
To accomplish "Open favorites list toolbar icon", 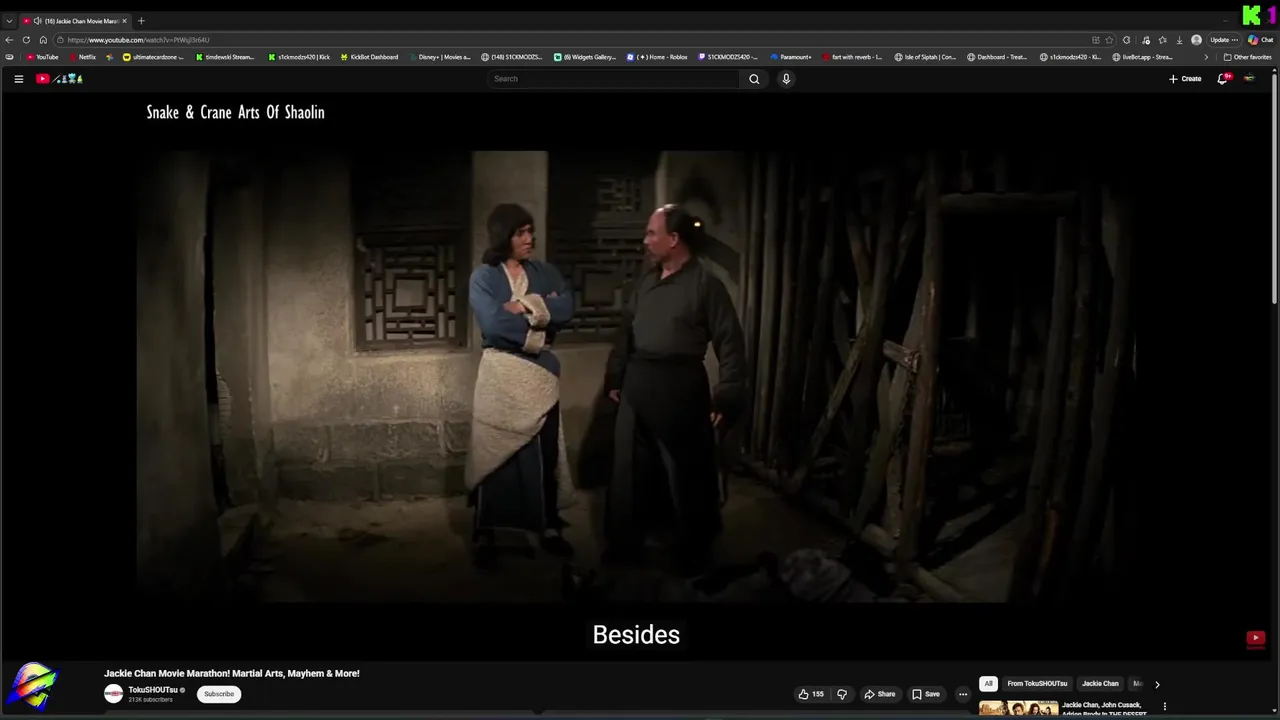I will [x=1162, y=40].
